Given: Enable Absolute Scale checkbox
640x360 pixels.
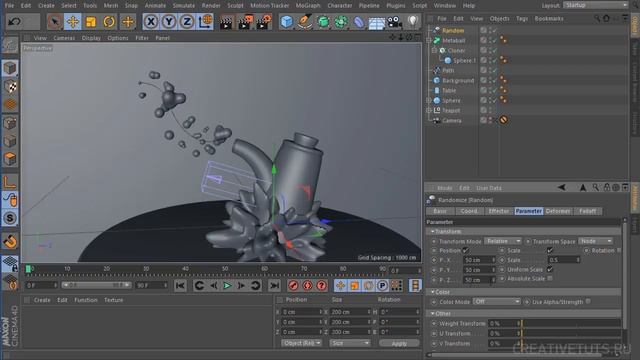Looking at the screenshot, I should click(x=550, y=278).
